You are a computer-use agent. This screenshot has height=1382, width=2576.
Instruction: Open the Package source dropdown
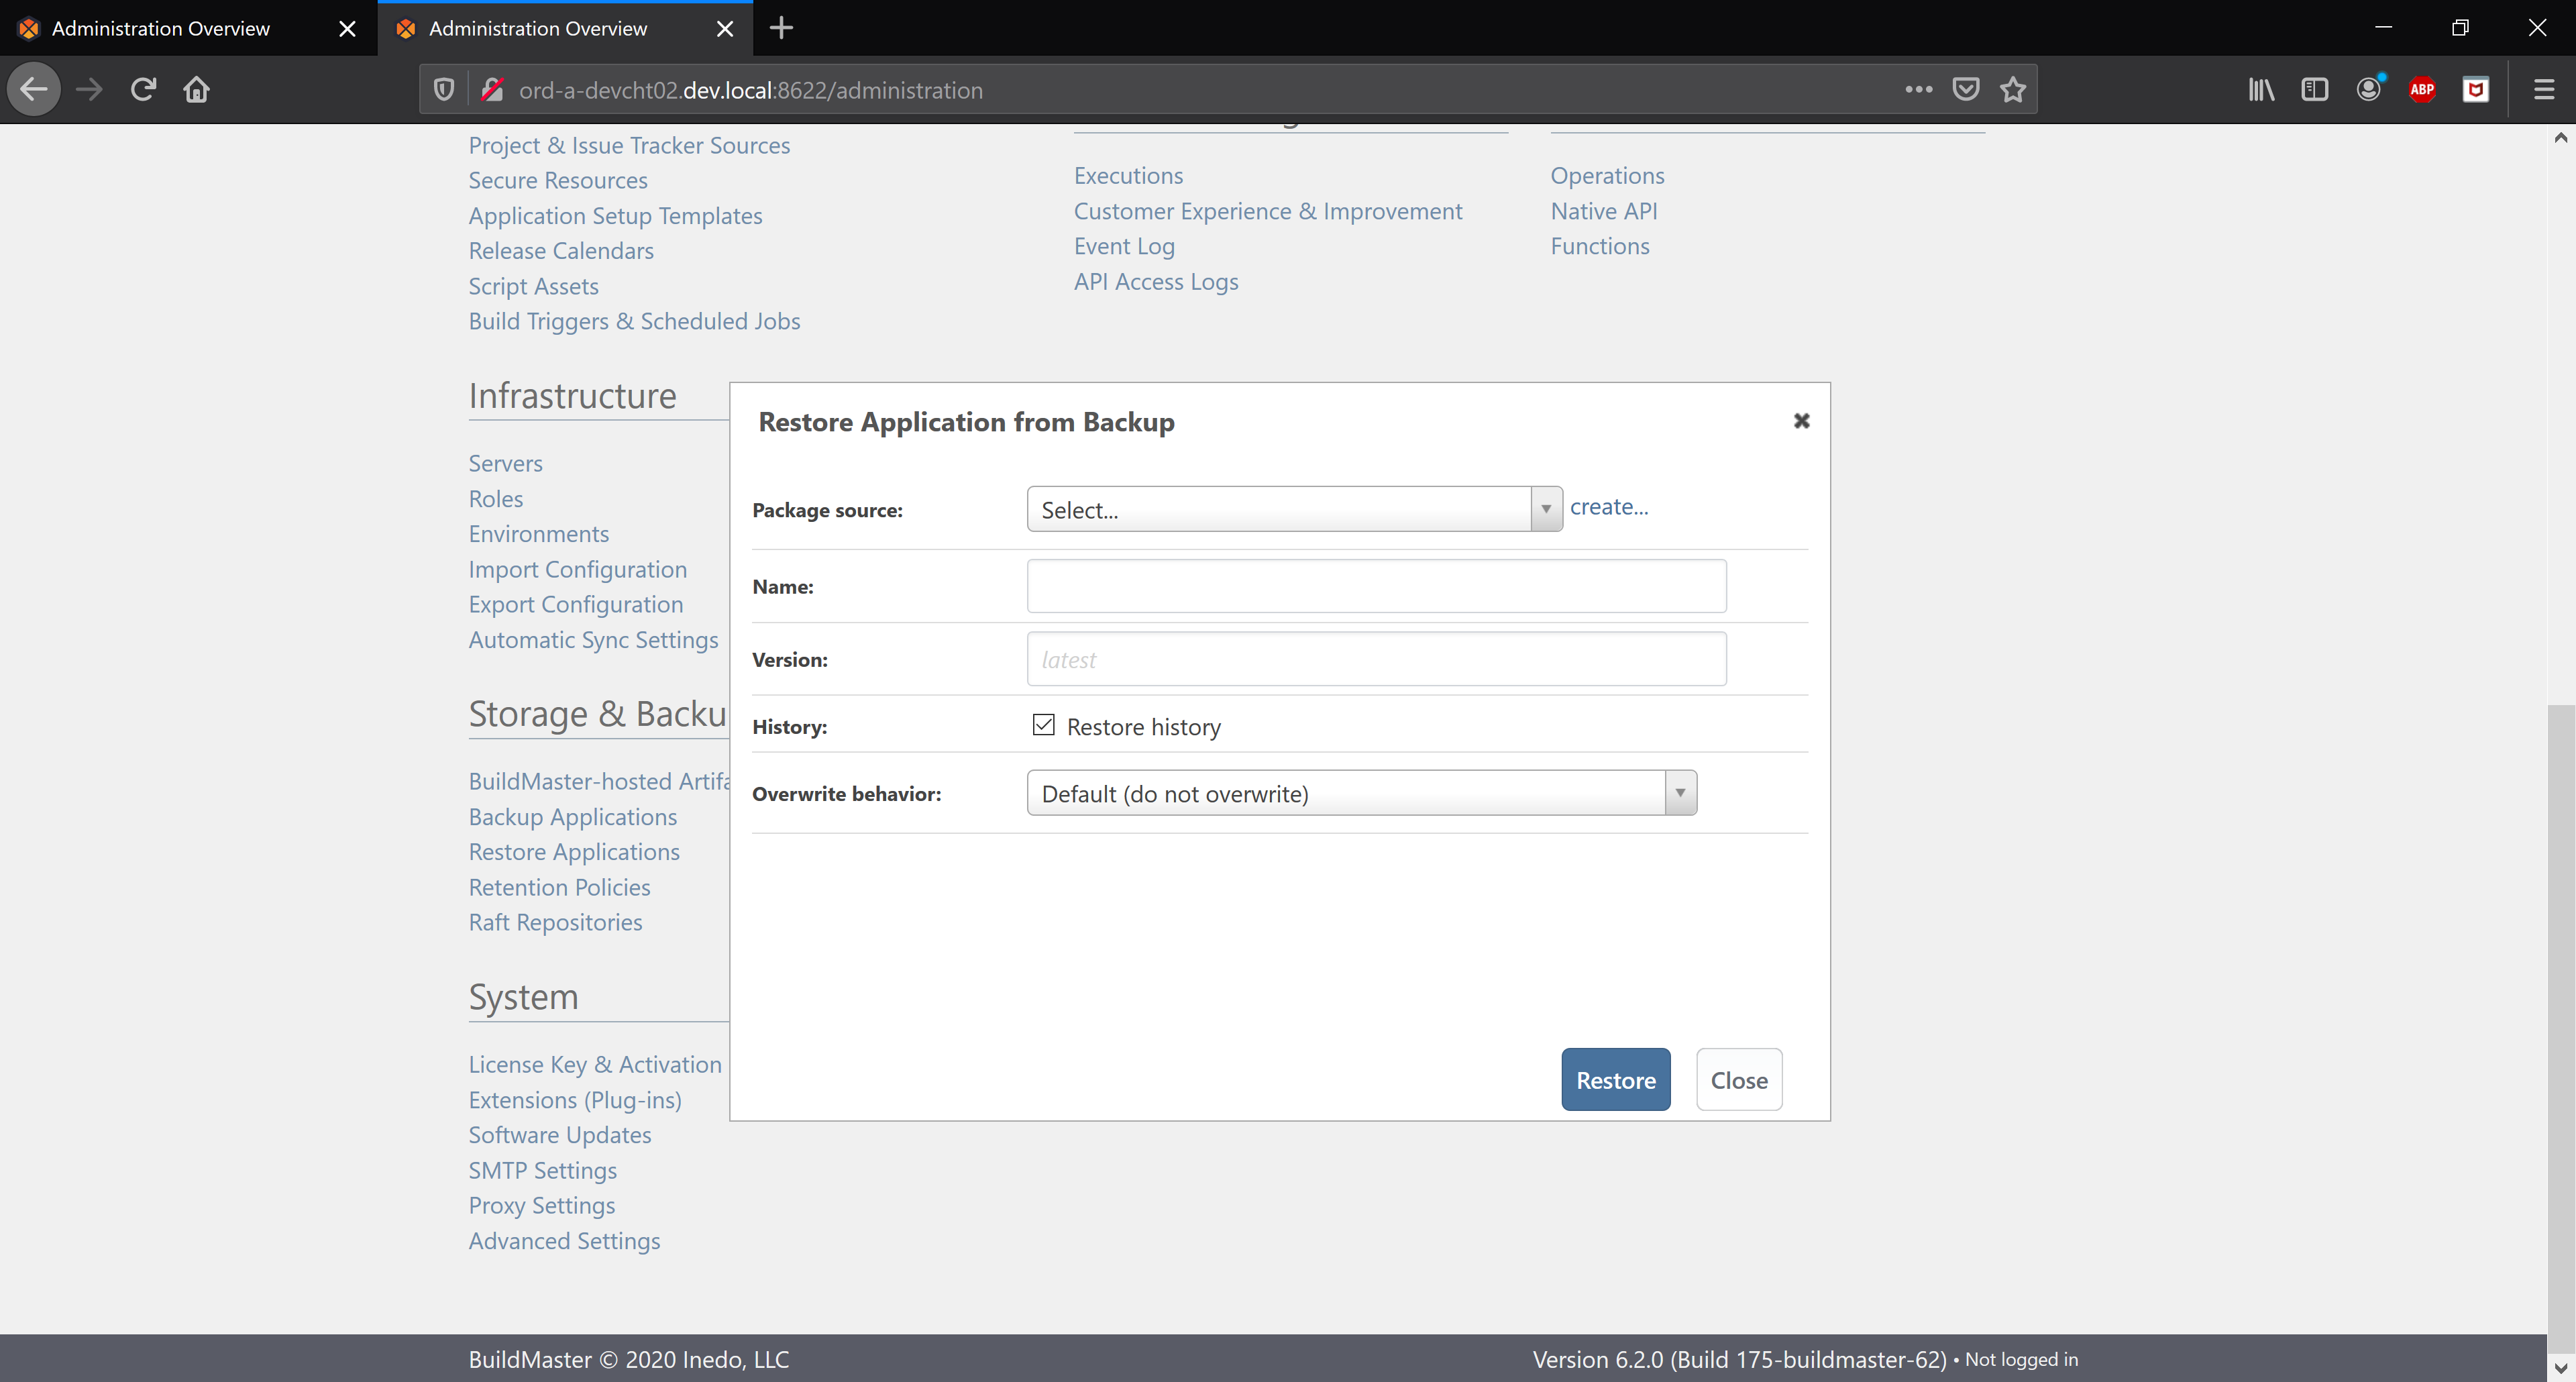point(1294,509)
